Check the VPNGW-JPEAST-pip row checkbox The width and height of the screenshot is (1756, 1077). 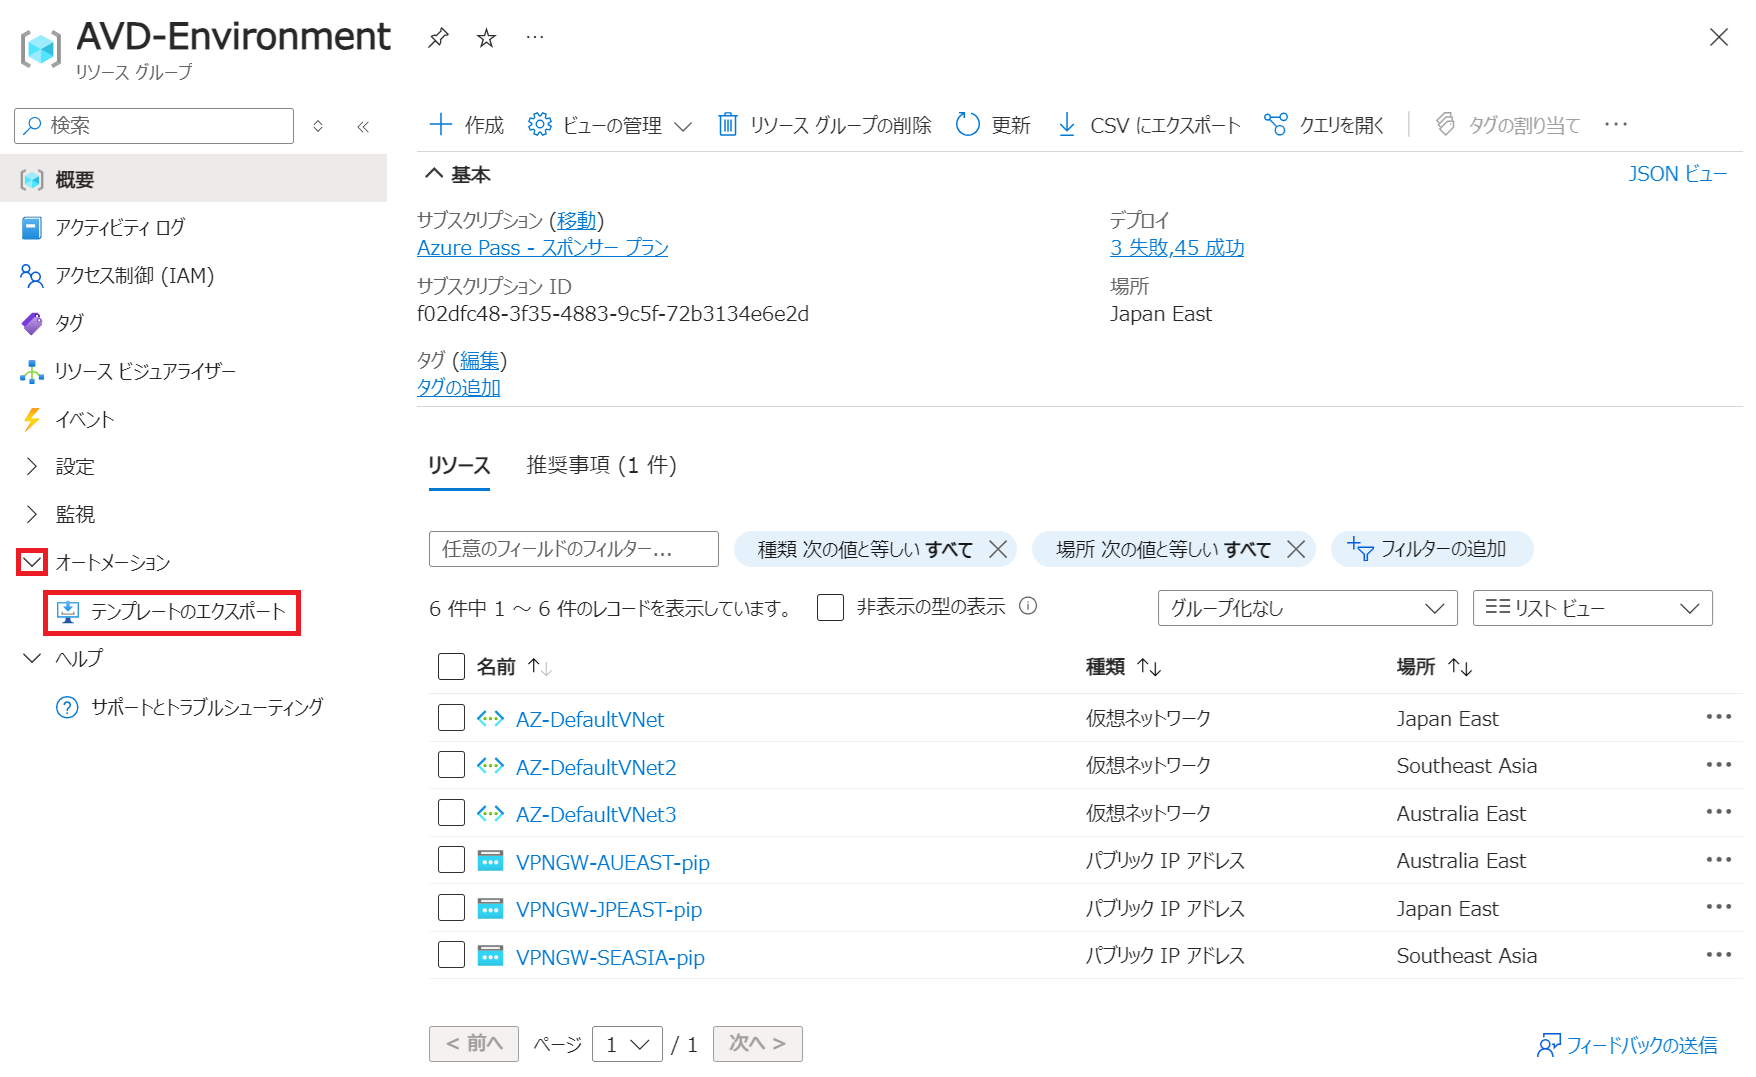tap(452, 908)
